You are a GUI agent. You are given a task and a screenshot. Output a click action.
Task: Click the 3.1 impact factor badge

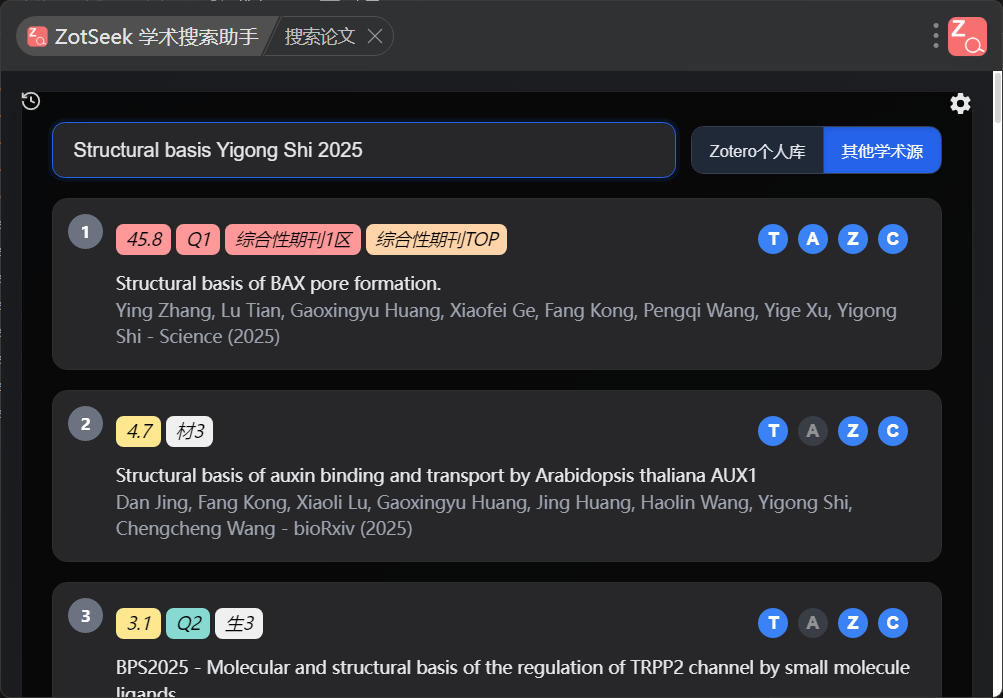click(138, 623)
